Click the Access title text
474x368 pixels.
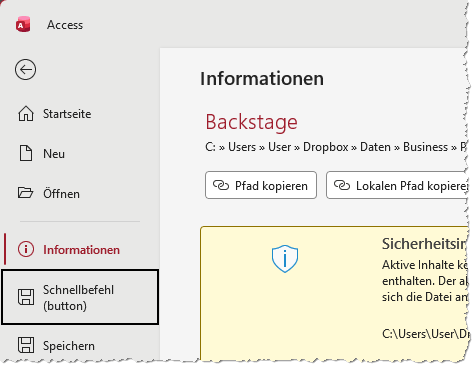pyautogui.click(x=65, y=25)
